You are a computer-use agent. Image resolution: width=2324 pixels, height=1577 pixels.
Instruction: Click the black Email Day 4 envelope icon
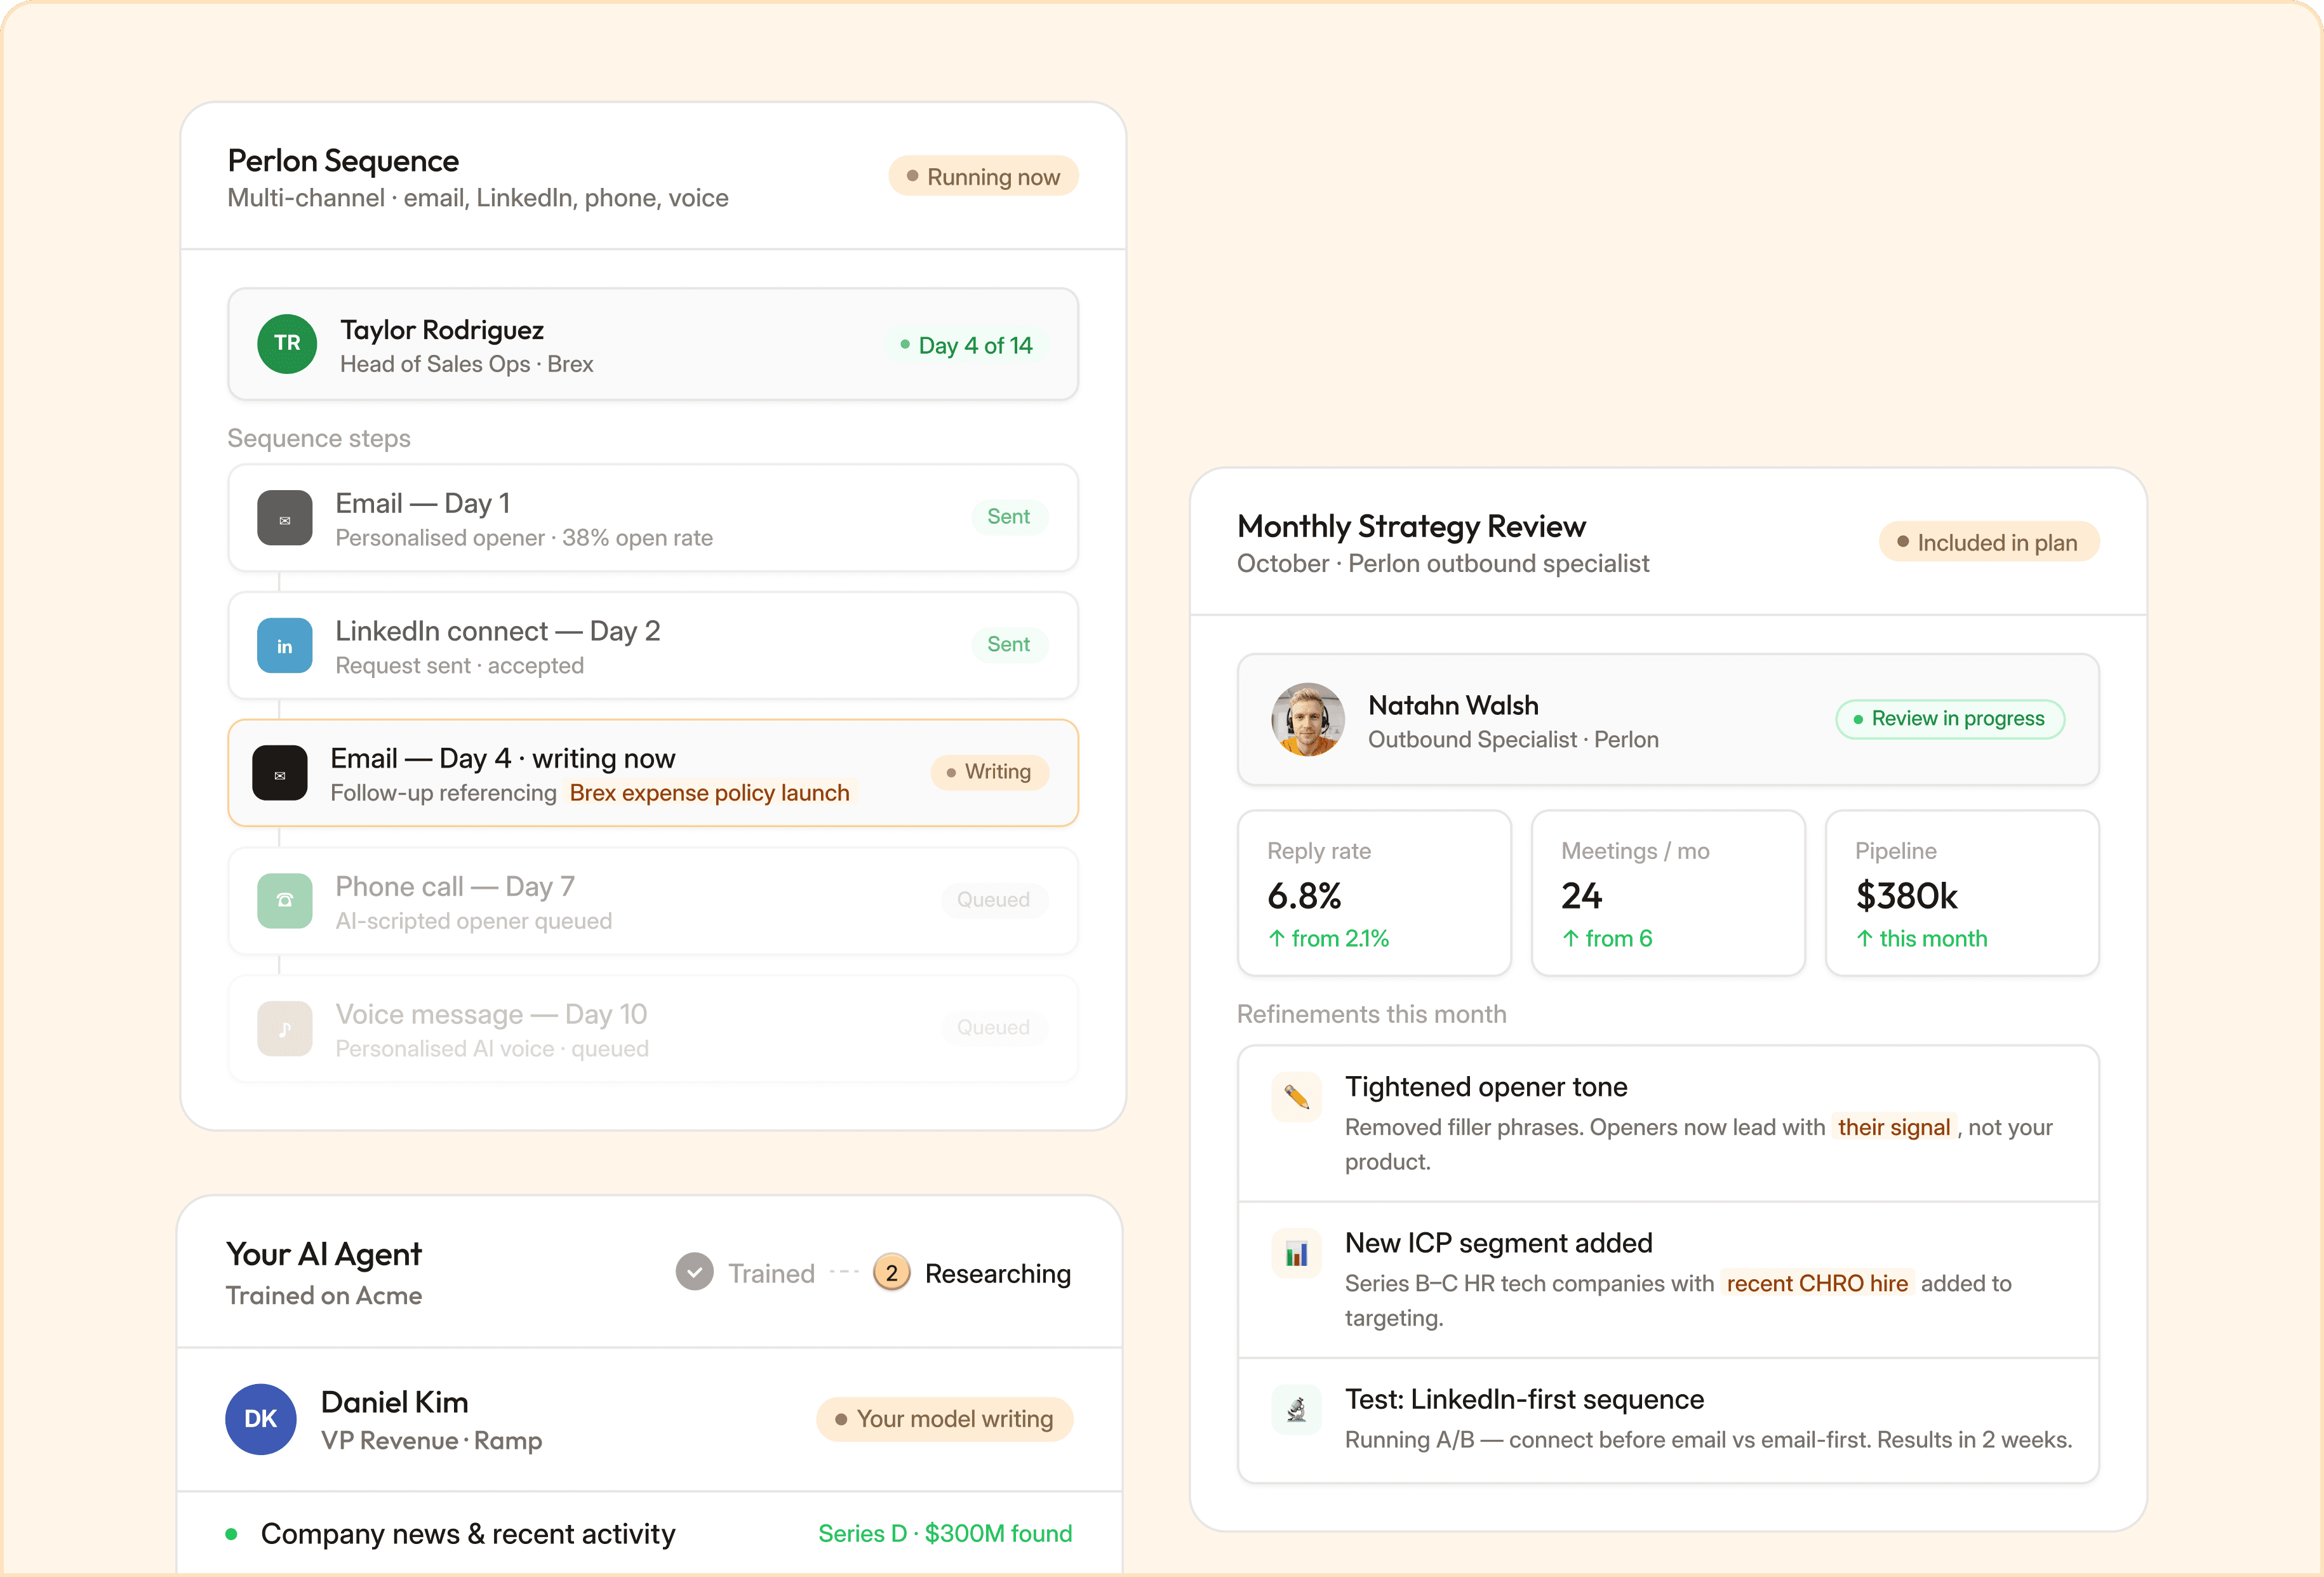pyautogui.click(x=280, y=773)
